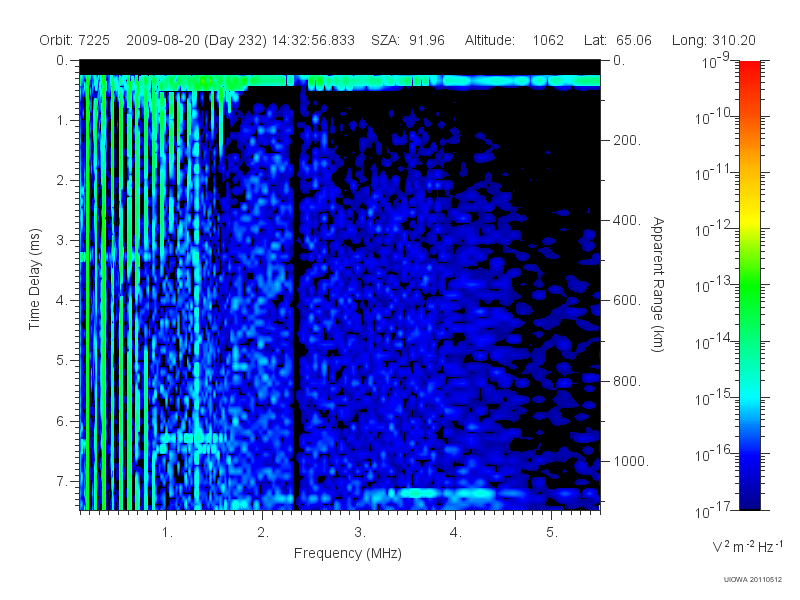Viewport: 800px width, 600px height.
Task: Click the red top of the color scale
Action: (750, 69)
